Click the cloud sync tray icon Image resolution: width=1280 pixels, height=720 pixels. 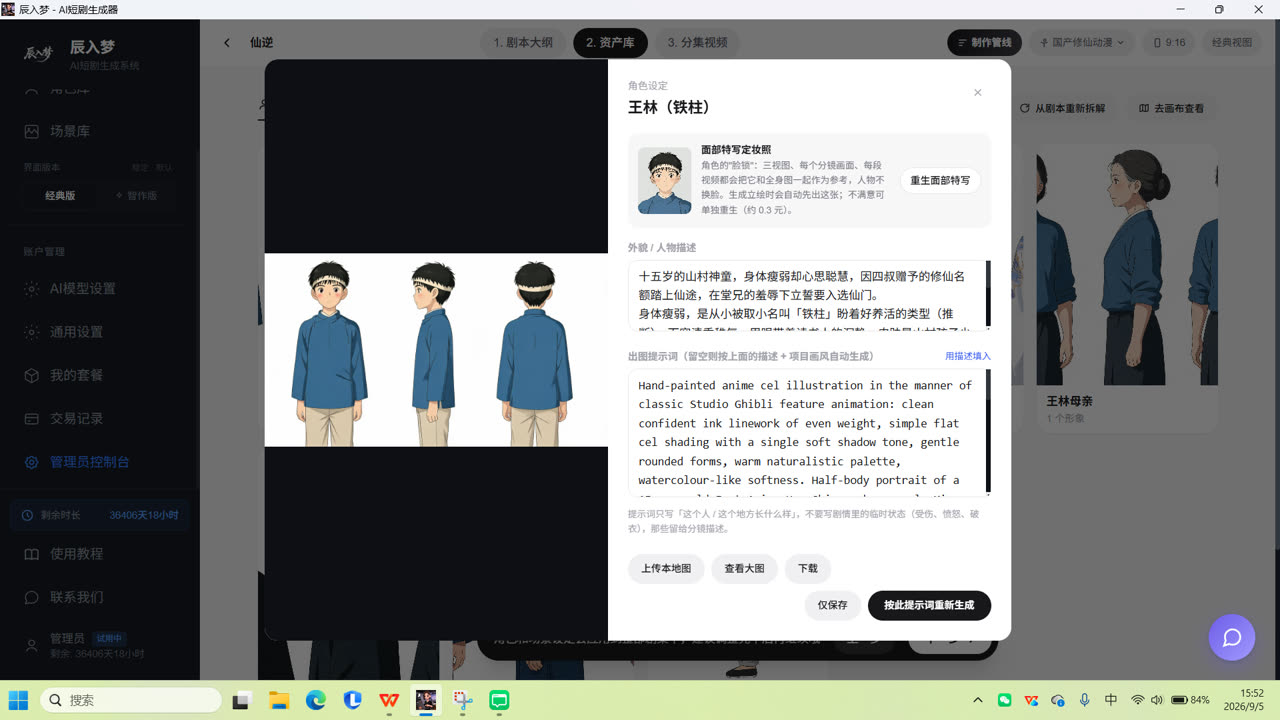(1058, 700)
